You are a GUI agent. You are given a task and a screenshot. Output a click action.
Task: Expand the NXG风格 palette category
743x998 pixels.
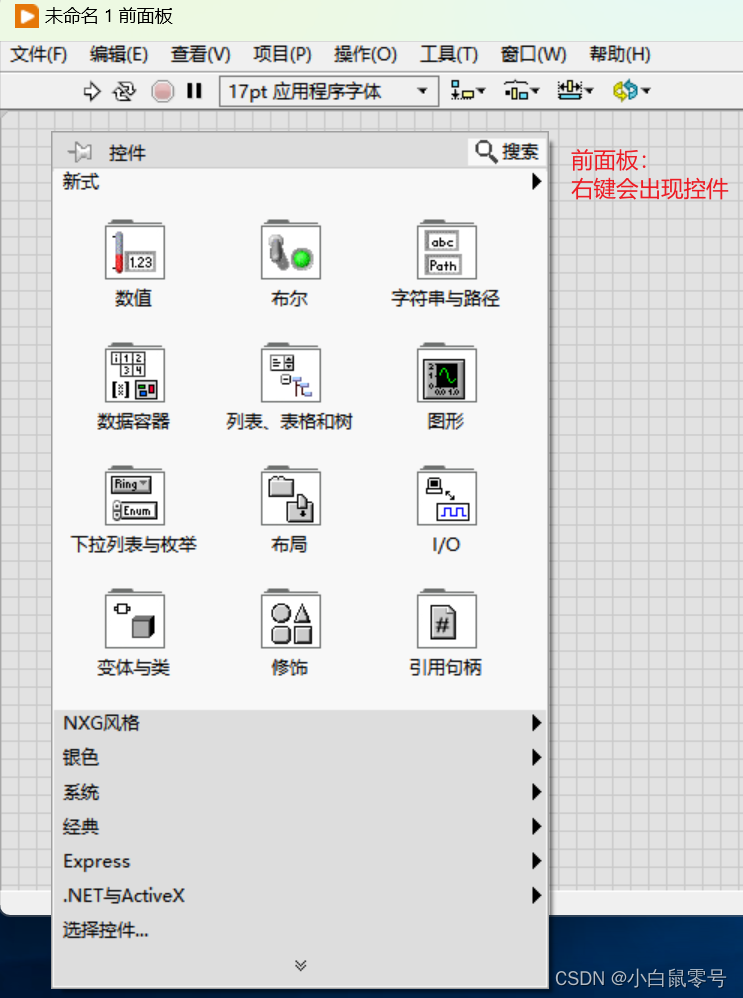[x=301, y=723]
